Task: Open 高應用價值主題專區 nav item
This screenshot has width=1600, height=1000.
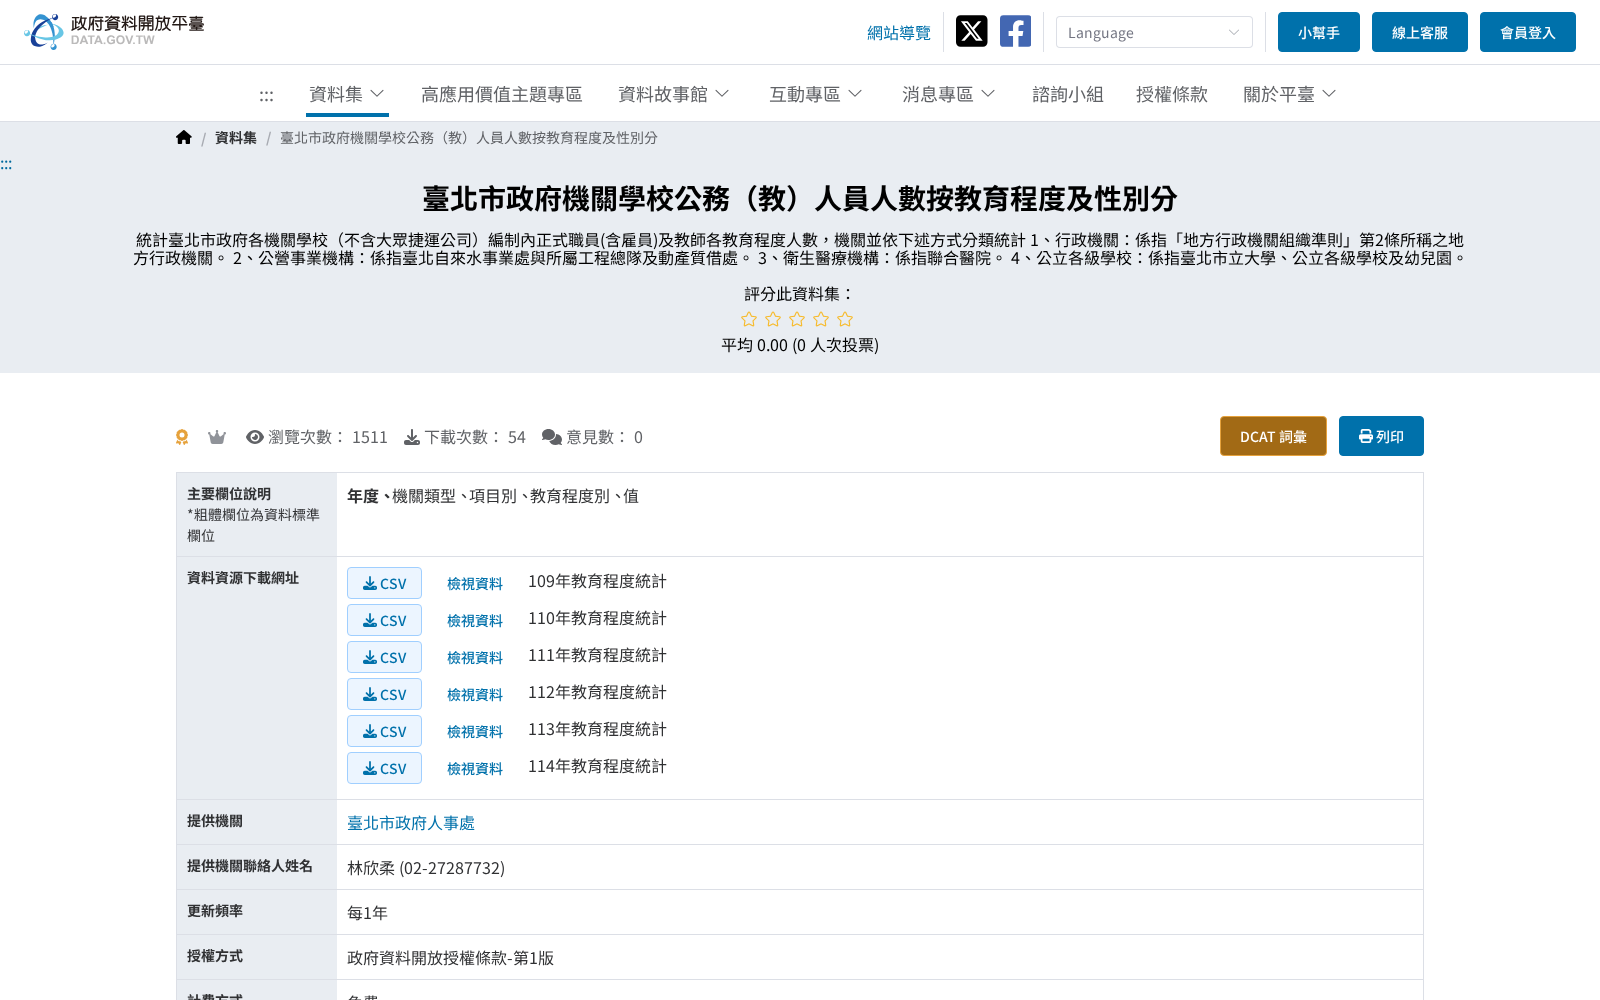Action: (501, 94)
